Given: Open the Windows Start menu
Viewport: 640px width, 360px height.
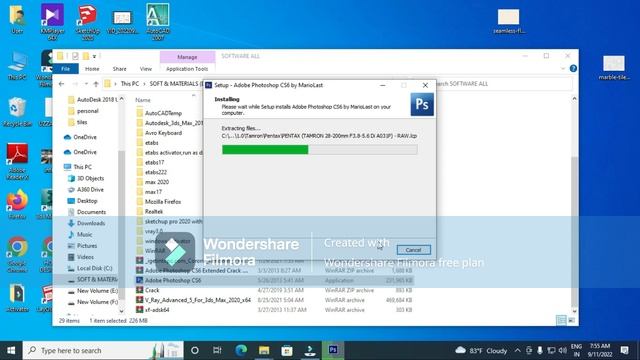Looking at the screenshot, I should click(11, 350).
